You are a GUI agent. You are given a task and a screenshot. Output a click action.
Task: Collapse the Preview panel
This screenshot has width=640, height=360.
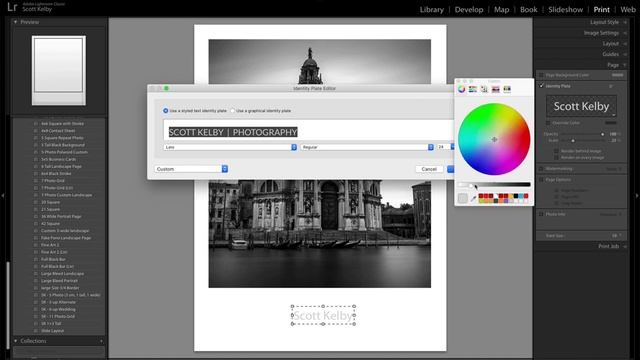point(16,22)
